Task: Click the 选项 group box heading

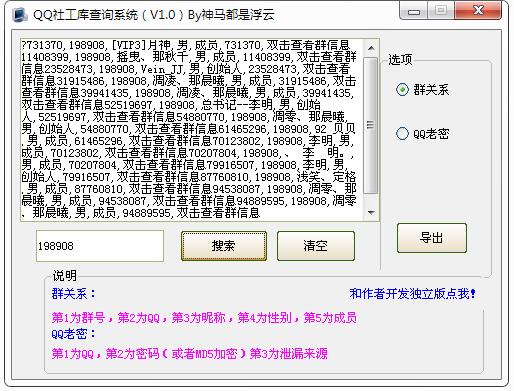Action: [400, 59]
